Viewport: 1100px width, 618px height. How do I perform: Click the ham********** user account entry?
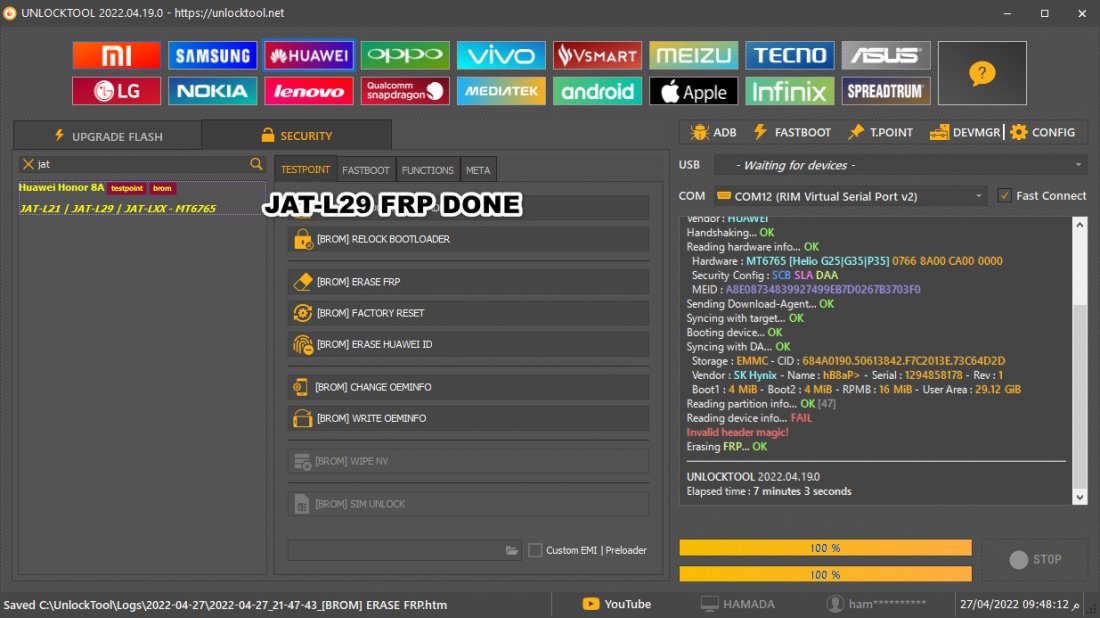pyautogui.click(x=876, y=604)
